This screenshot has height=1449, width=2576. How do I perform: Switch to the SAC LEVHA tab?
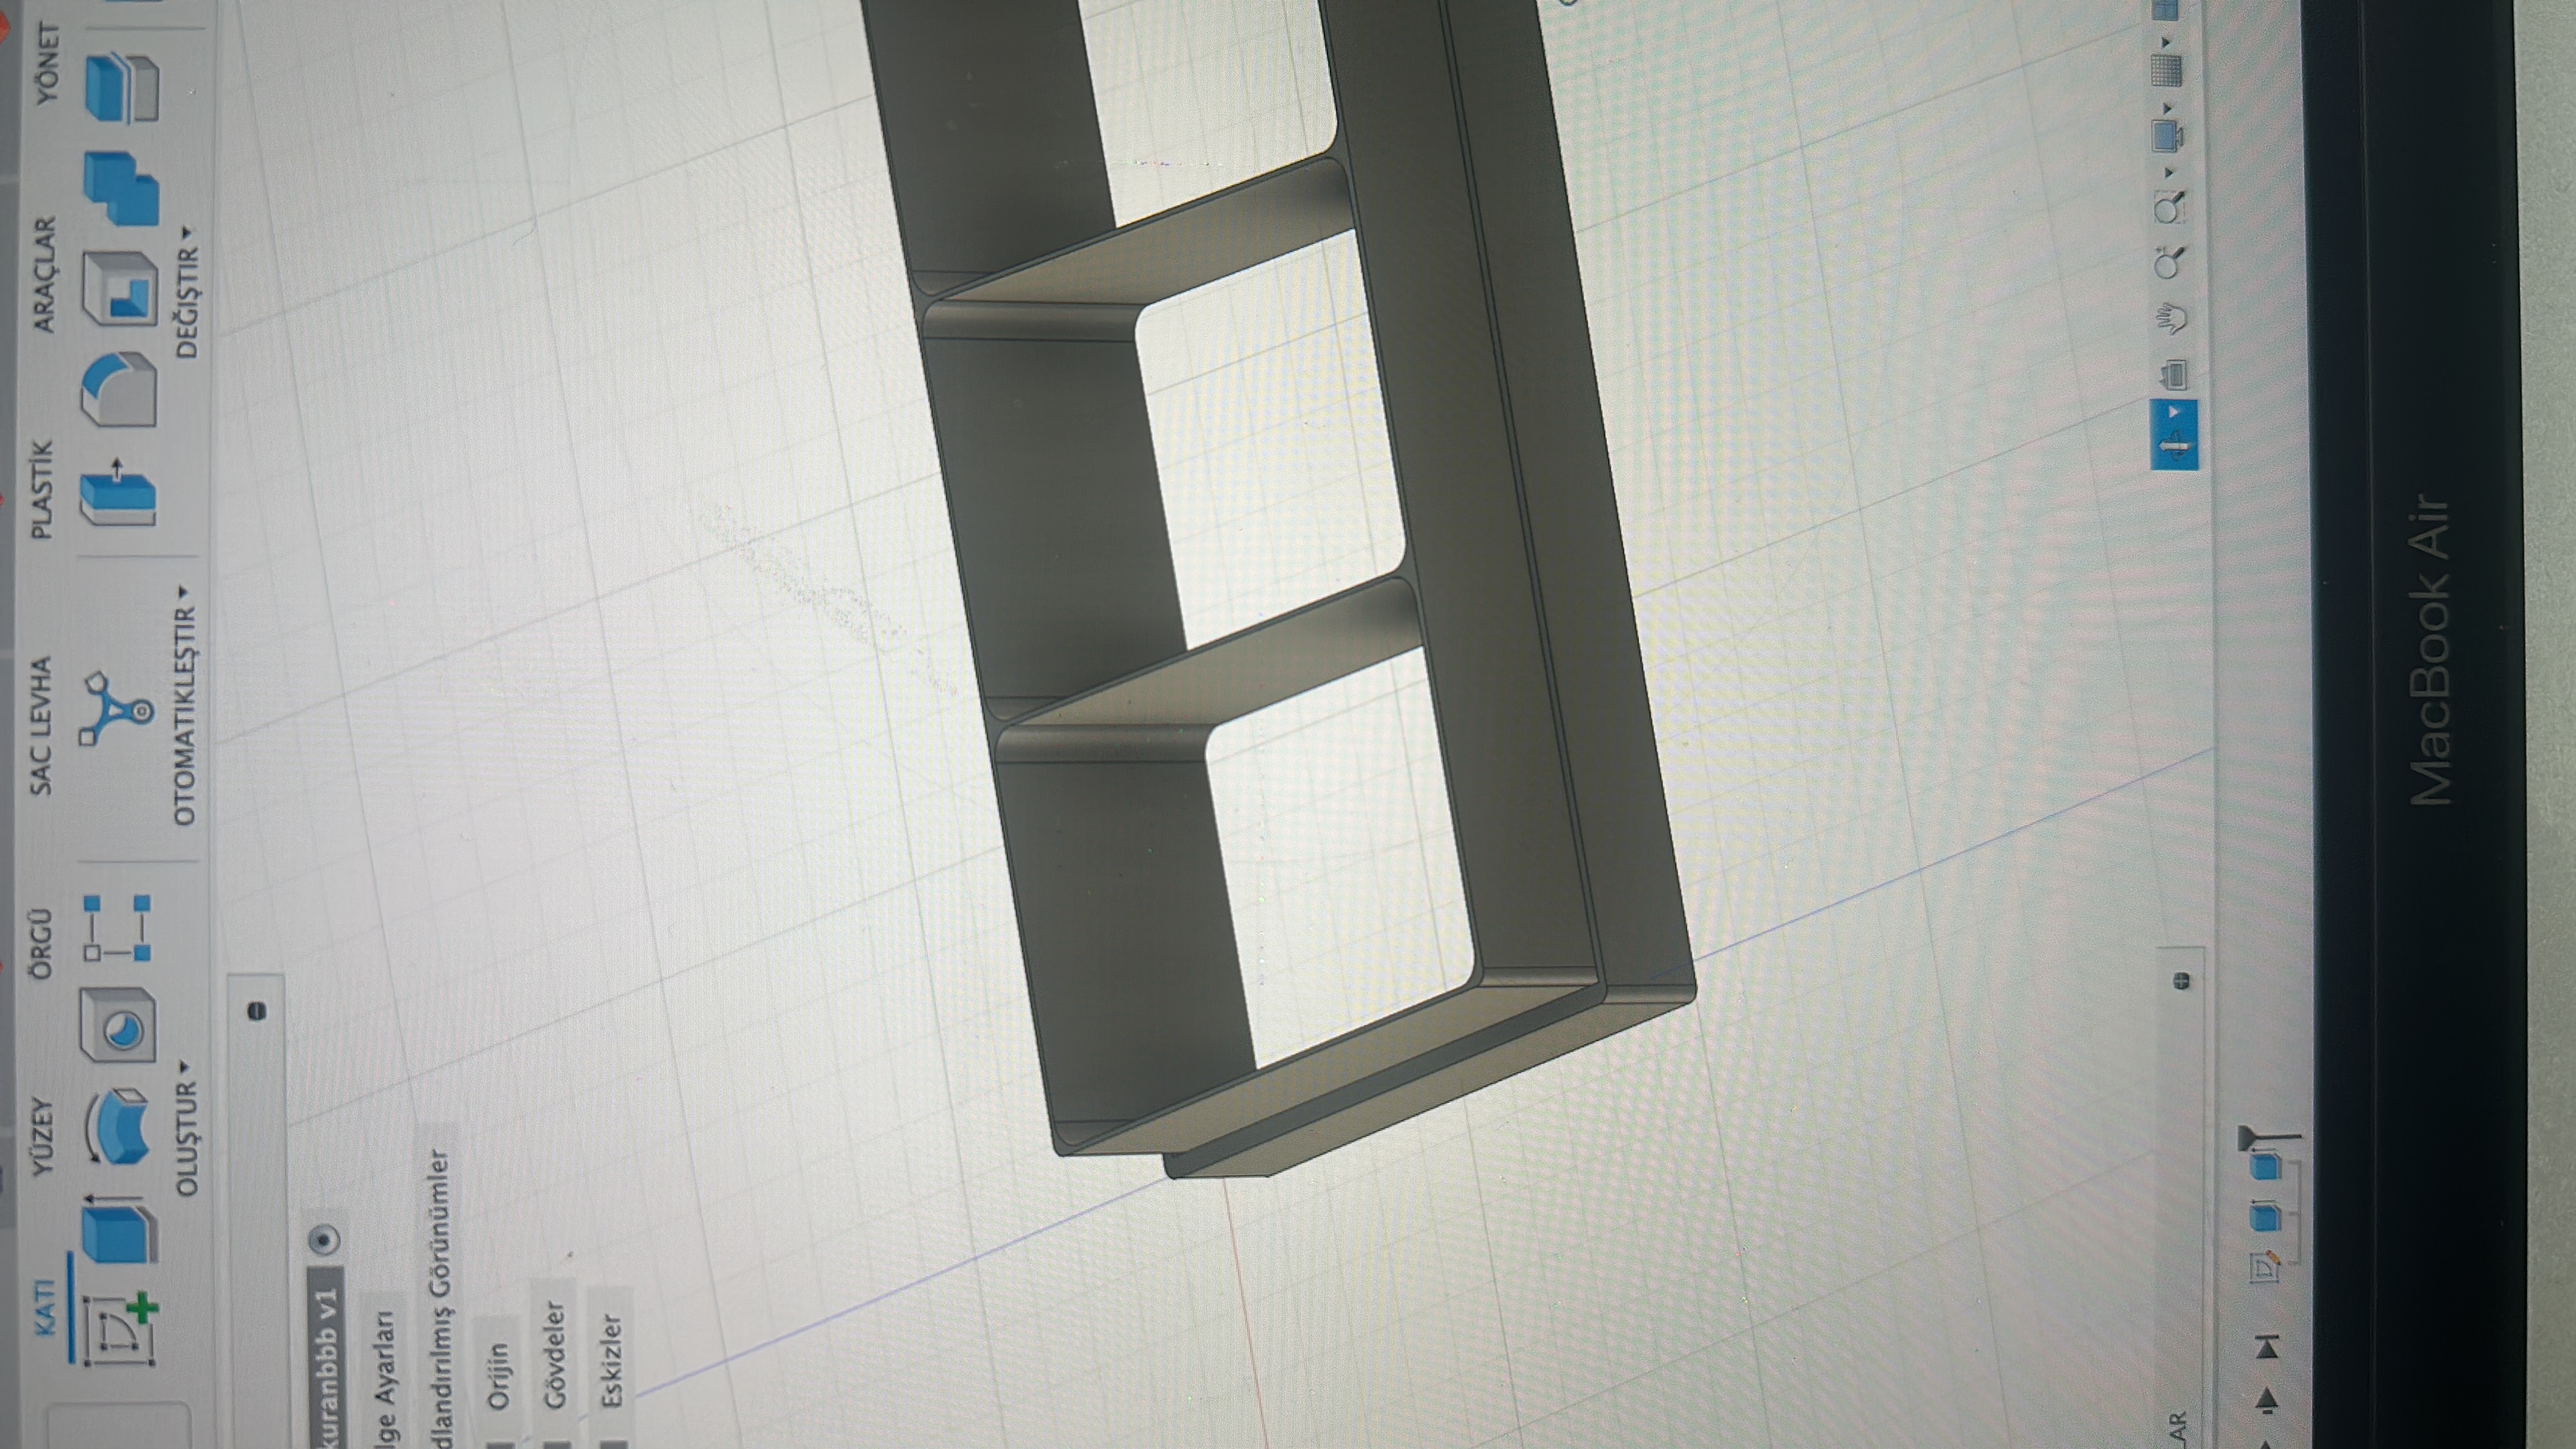tap(41, 726)
